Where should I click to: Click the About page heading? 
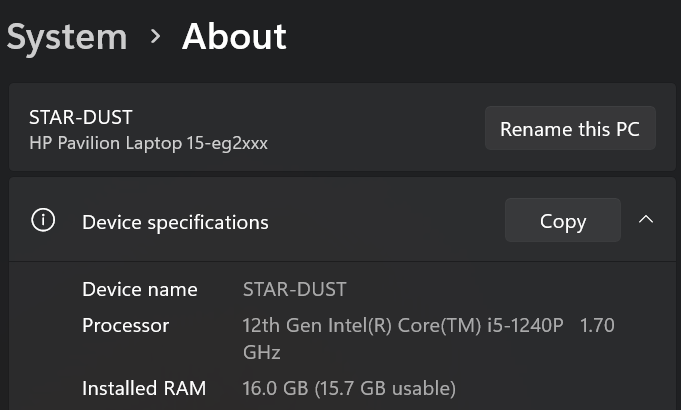click(234, 37)
